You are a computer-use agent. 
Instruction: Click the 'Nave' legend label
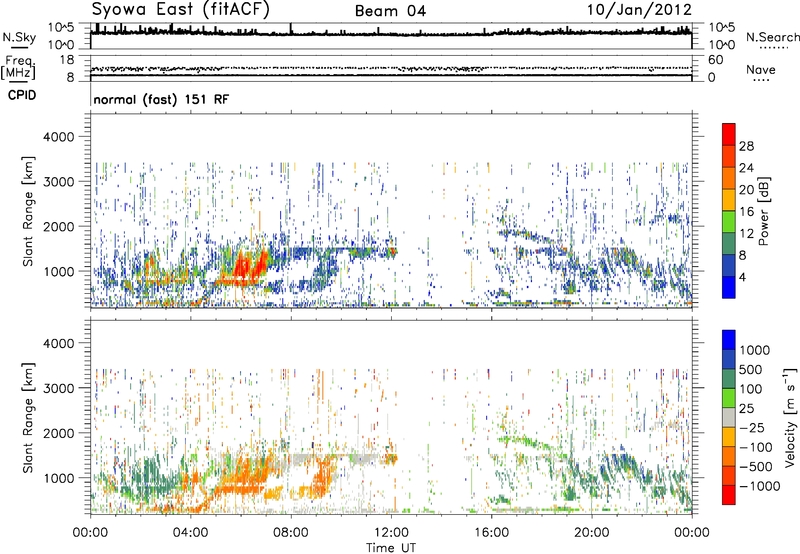(x=761, y=69)
